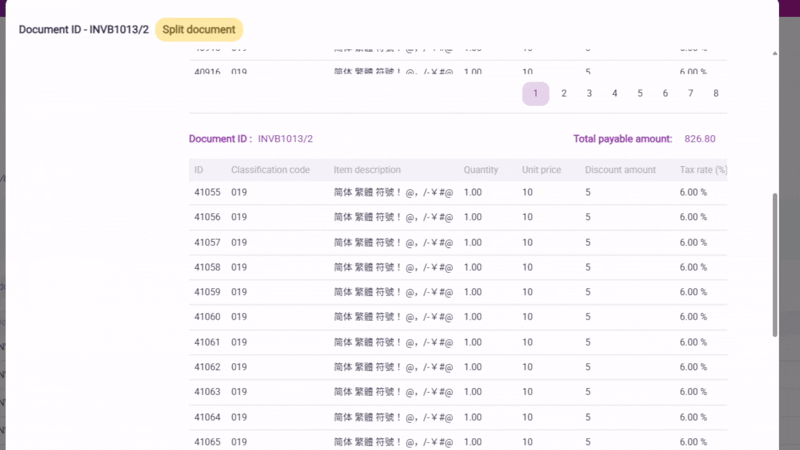Select page 4 of the item list
The image size is (800, 450).
[615, 93]
